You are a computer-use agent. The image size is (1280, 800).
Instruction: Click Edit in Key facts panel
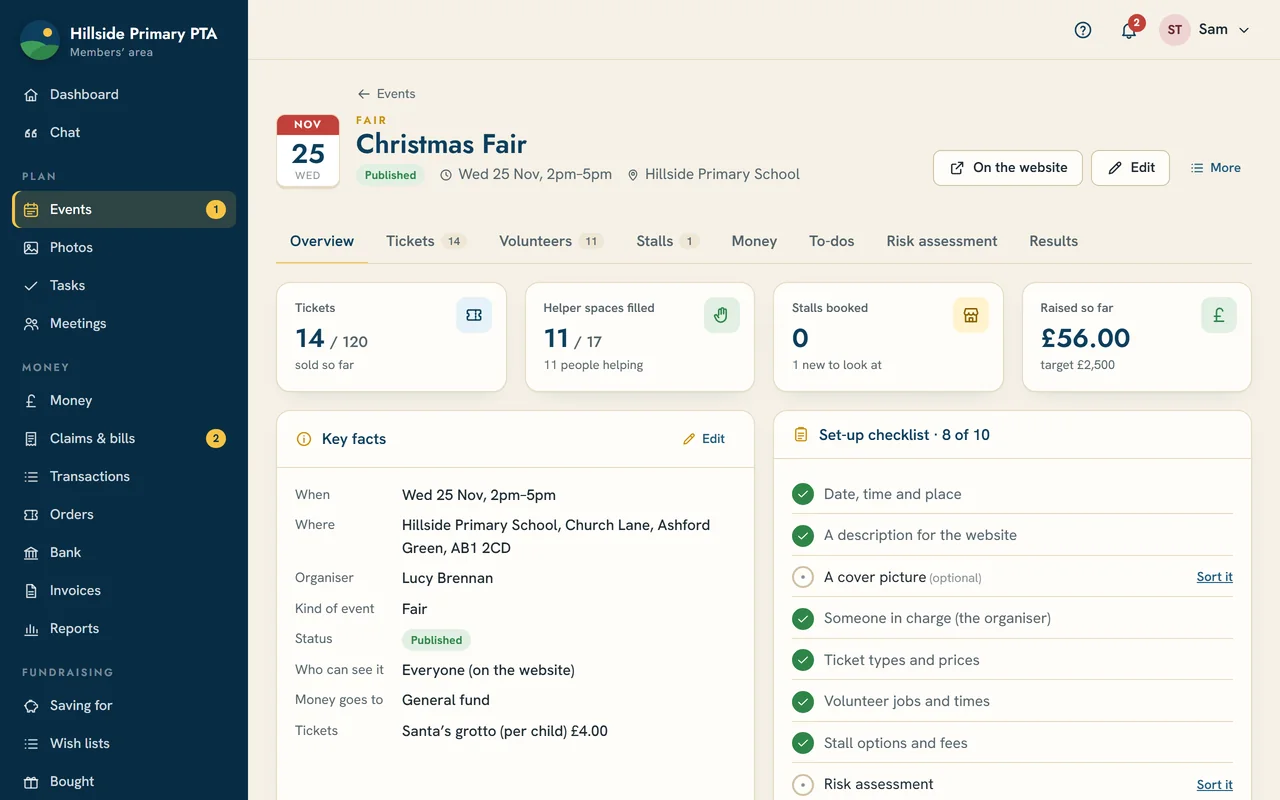[x=704, y=439]
